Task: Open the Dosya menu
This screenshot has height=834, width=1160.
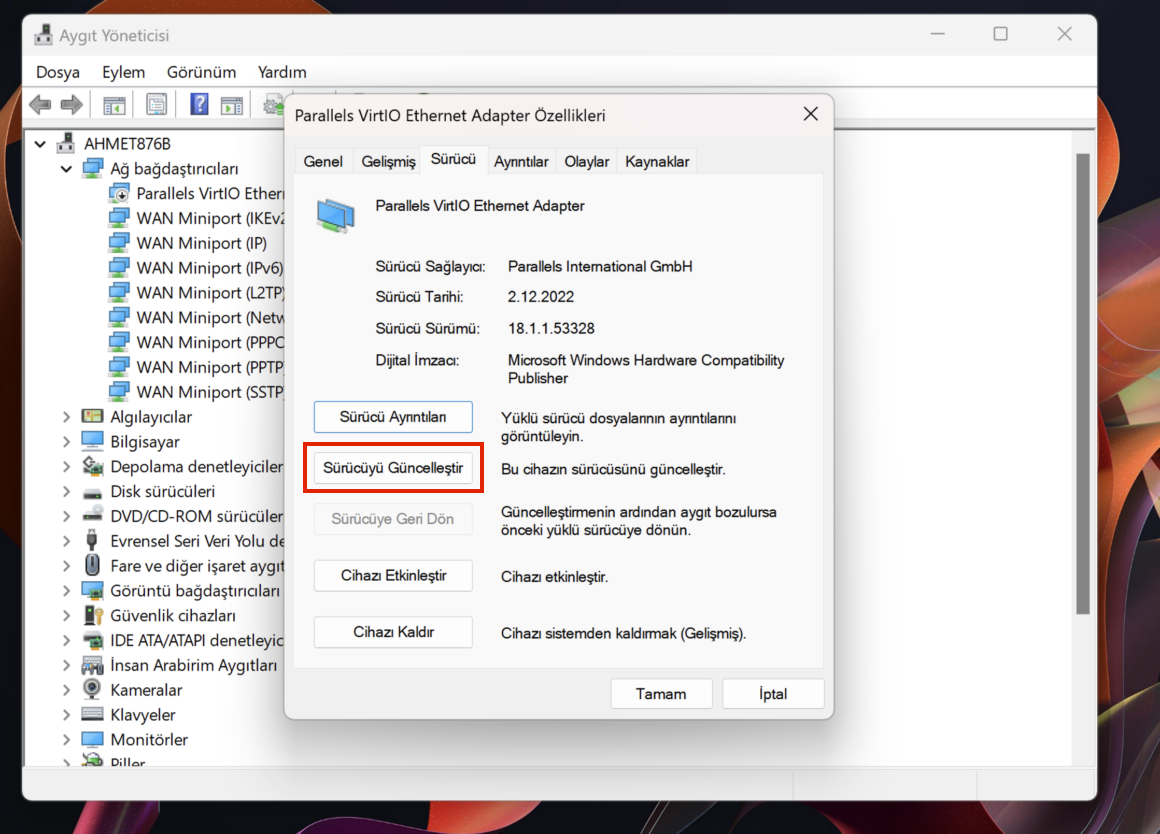Action: (x=58, y=72)
